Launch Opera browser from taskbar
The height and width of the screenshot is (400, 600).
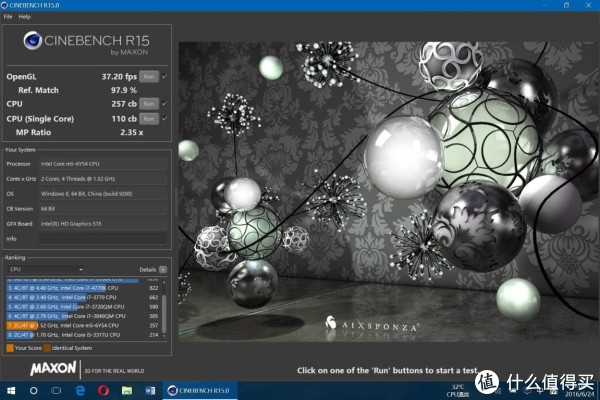(103, 390)
